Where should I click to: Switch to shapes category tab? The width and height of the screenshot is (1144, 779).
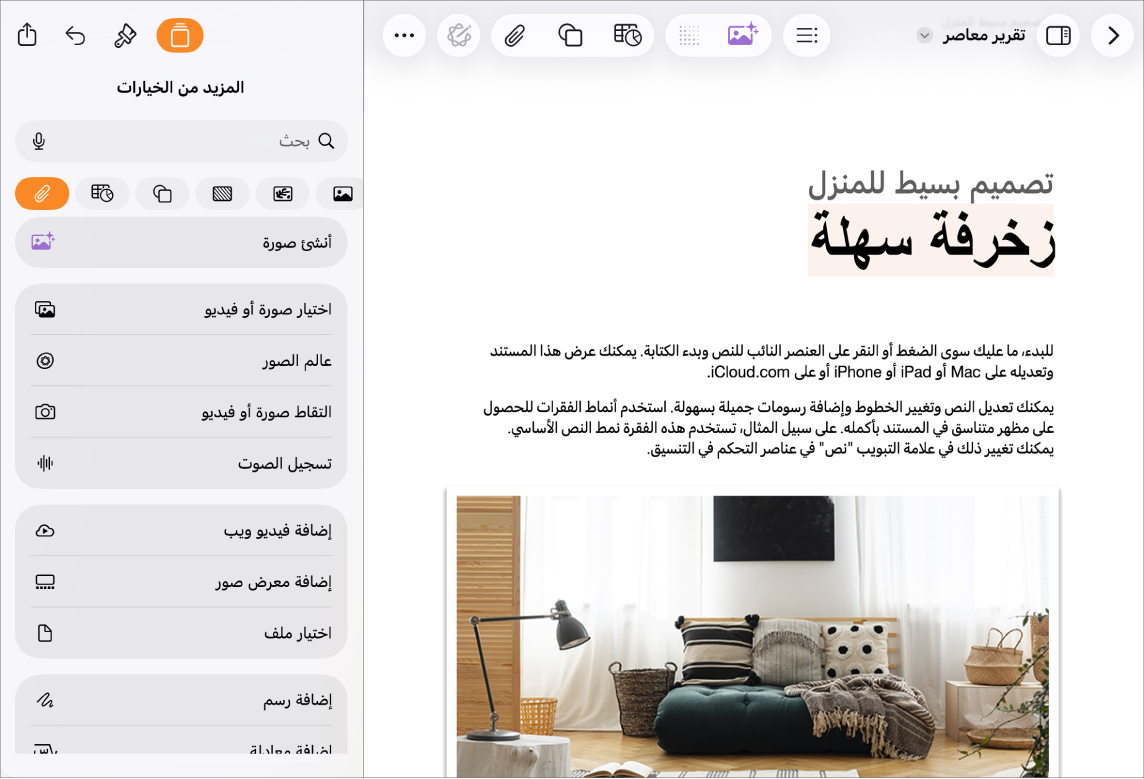coord(162,193)
